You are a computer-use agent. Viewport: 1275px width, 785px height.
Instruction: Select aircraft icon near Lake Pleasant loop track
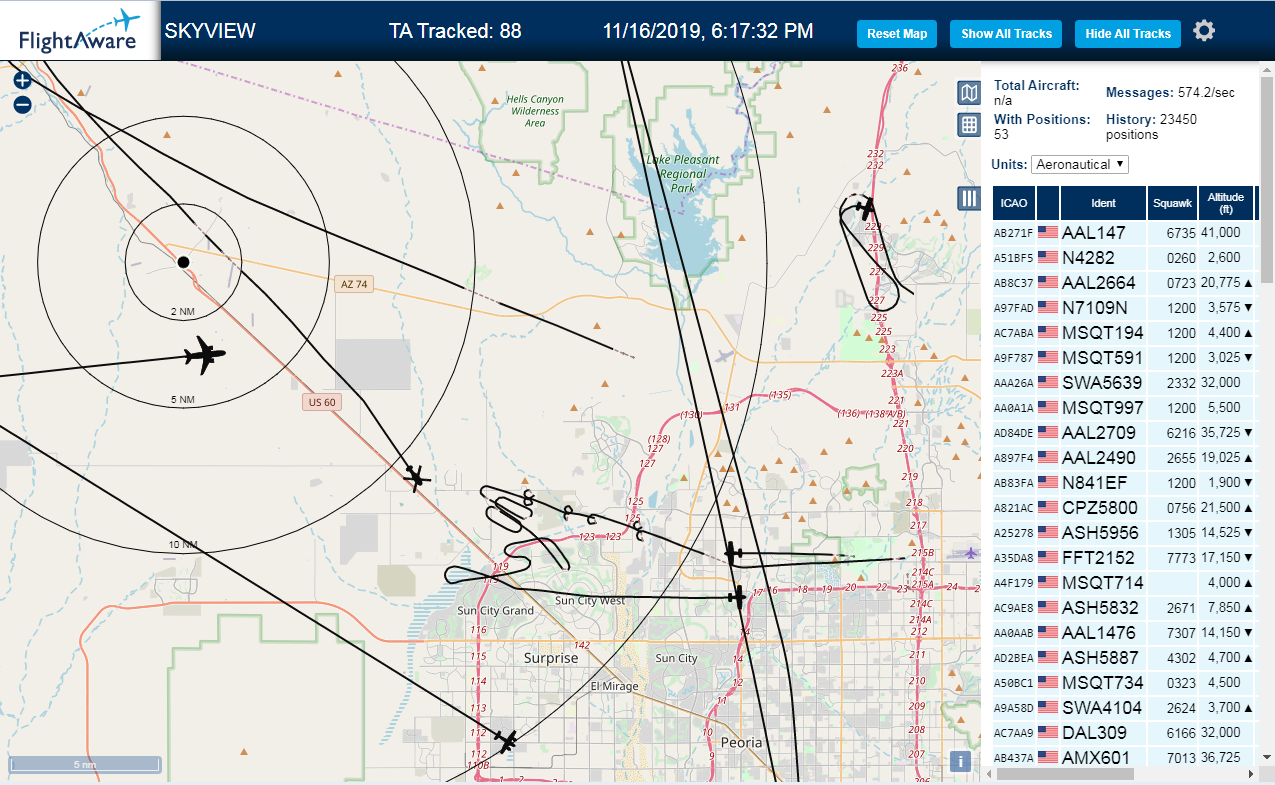pyautogui.click(x=865, y=209)
